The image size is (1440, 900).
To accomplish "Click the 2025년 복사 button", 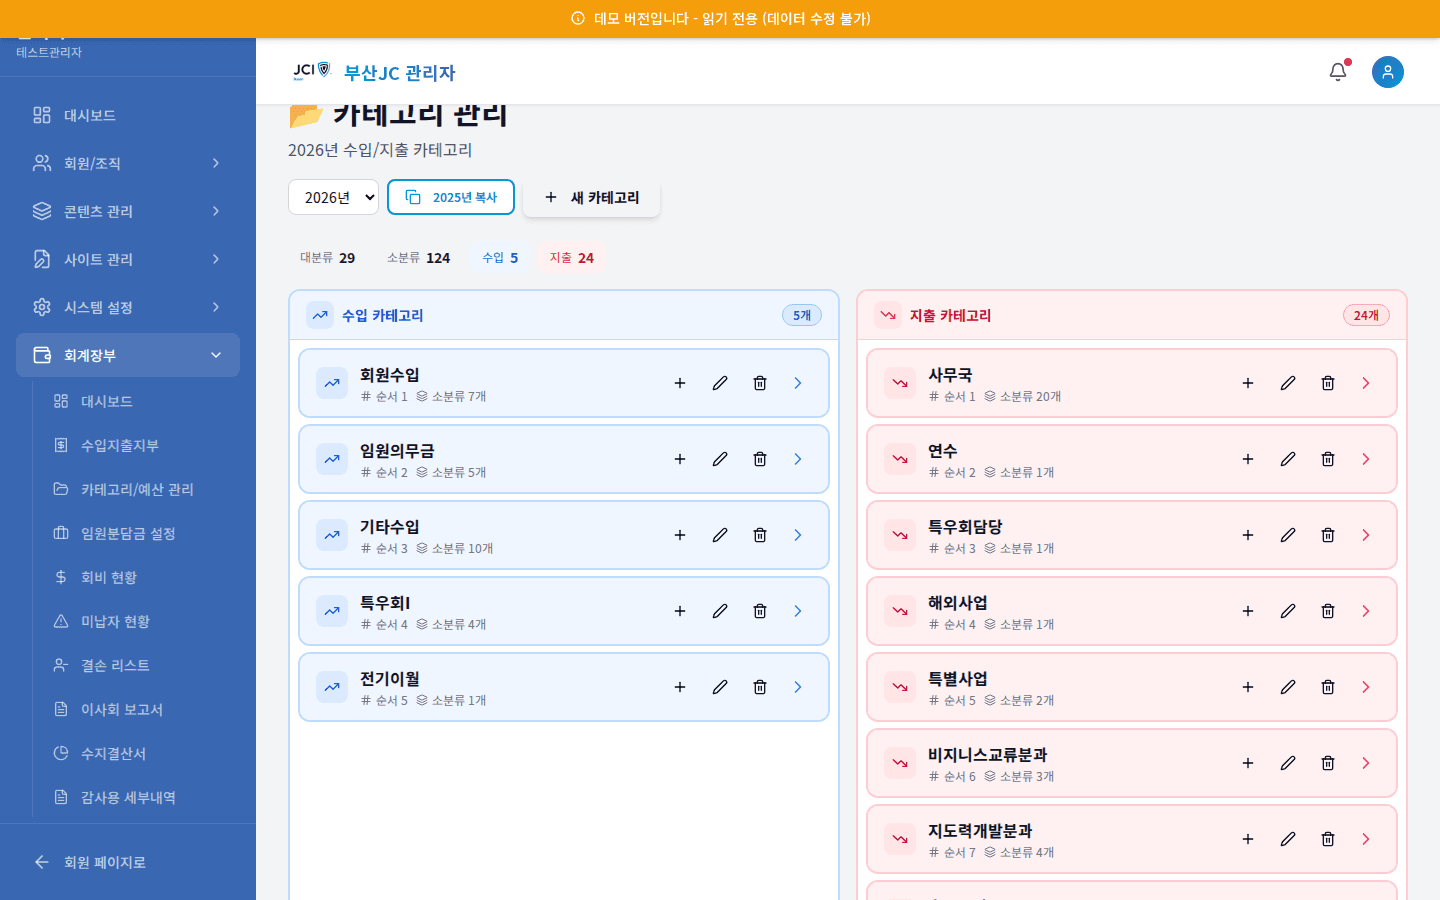I will point(451,197).
